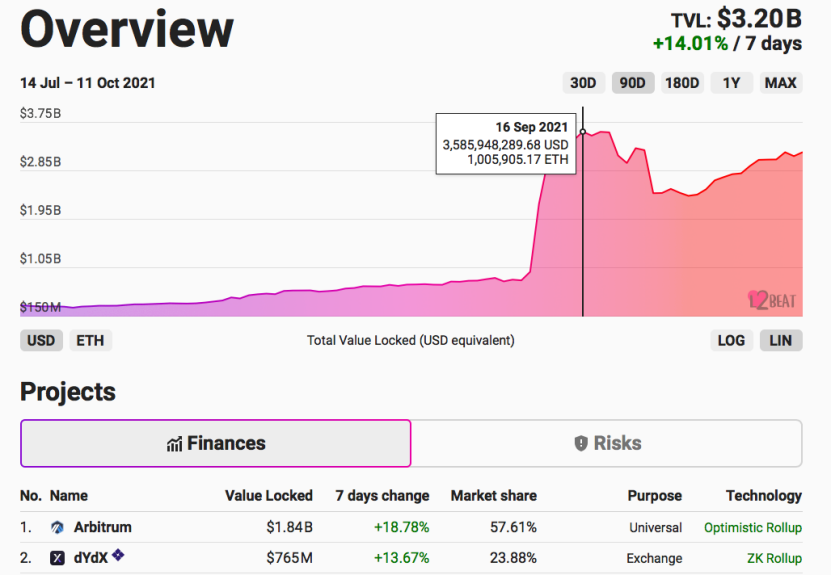The height and width of the screenshot is (575, 831).
Task: Click the purple diamond badge beside dYdX
Action: click(118, 554)
